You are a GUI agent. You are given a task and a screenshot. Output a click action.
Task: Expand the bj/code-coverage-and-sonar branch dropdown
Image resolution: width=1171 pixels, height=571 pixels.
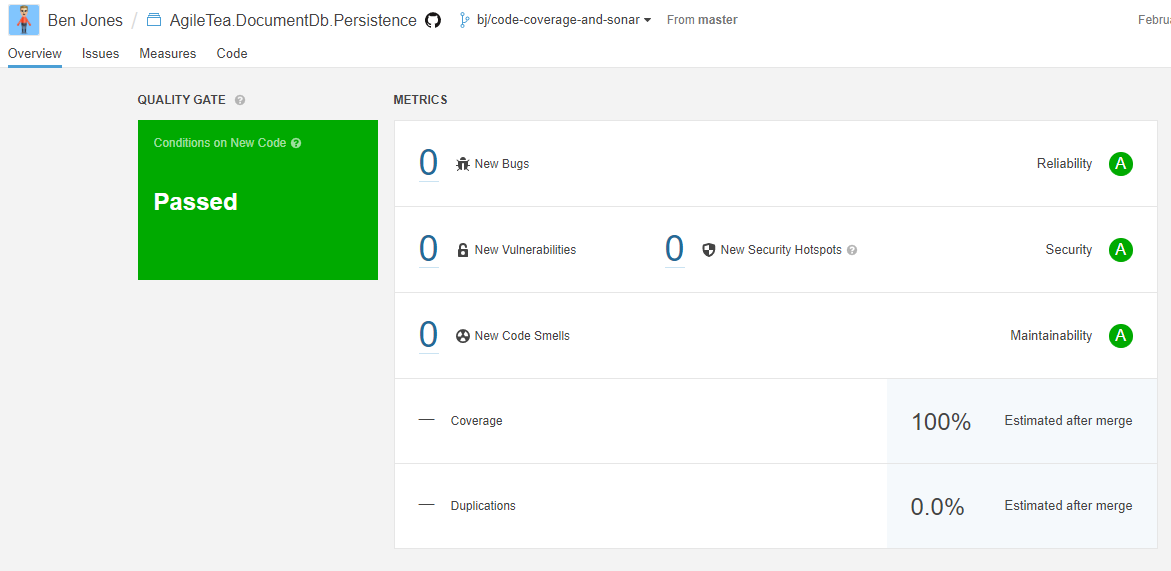[x=564, y=20]
